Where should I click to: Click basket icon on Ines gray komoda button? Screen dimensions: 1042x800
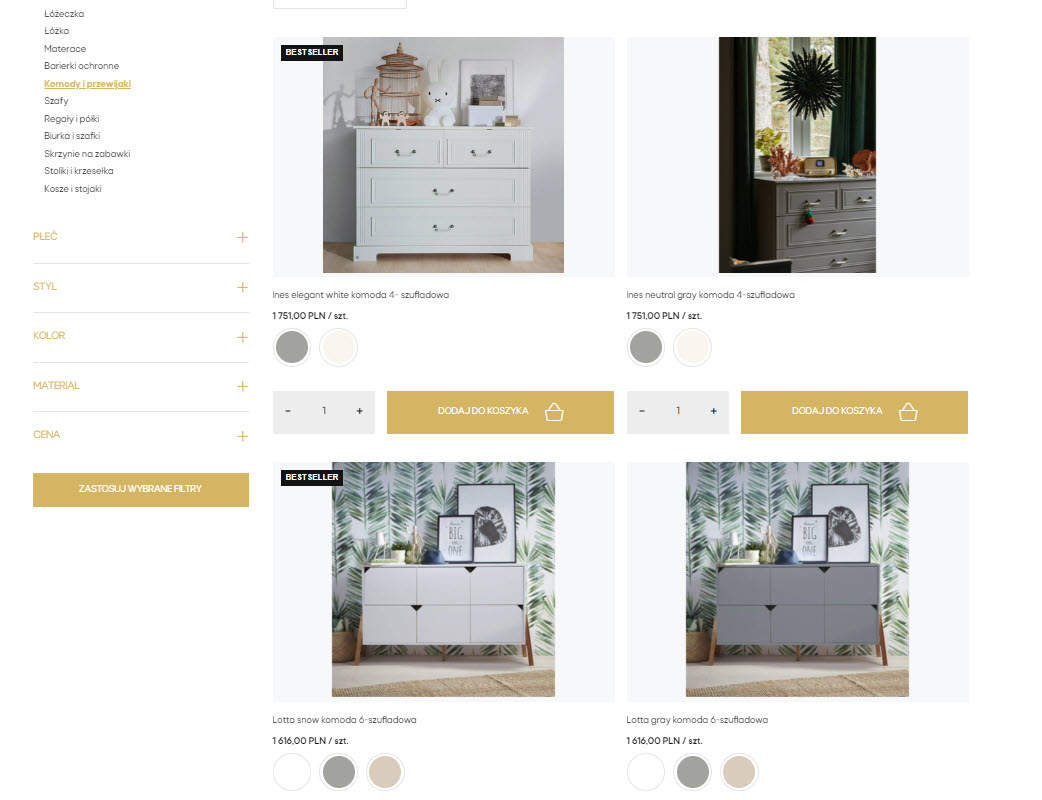pyautogui.click(x=908, y=412)
